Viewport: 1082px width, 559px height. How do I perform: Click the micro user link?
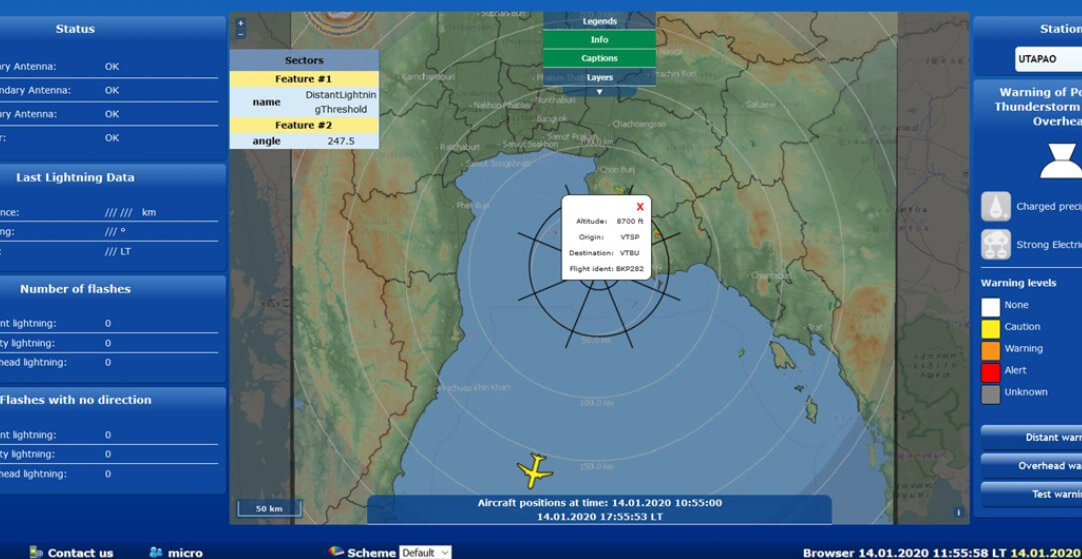pos(185,553)
